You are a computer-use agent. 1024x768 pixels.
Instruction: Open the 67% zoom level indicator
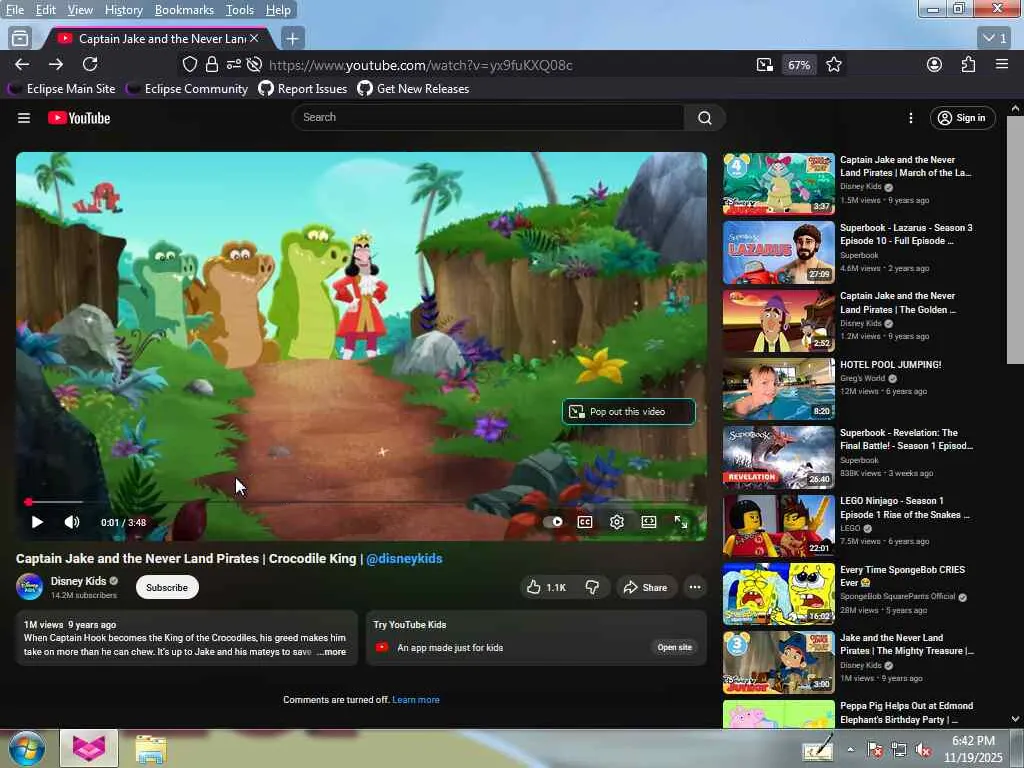click(x=799, y=65)
